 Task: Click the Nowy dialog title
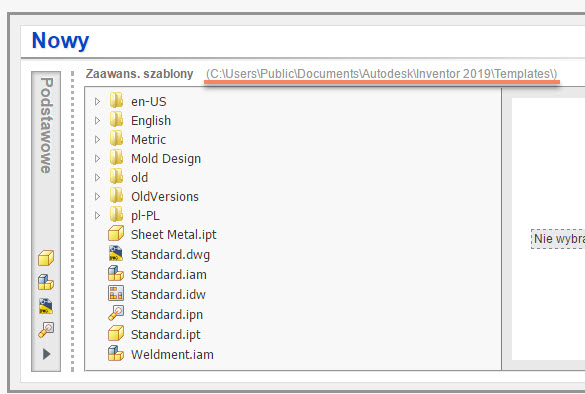[x=60, y=40]
